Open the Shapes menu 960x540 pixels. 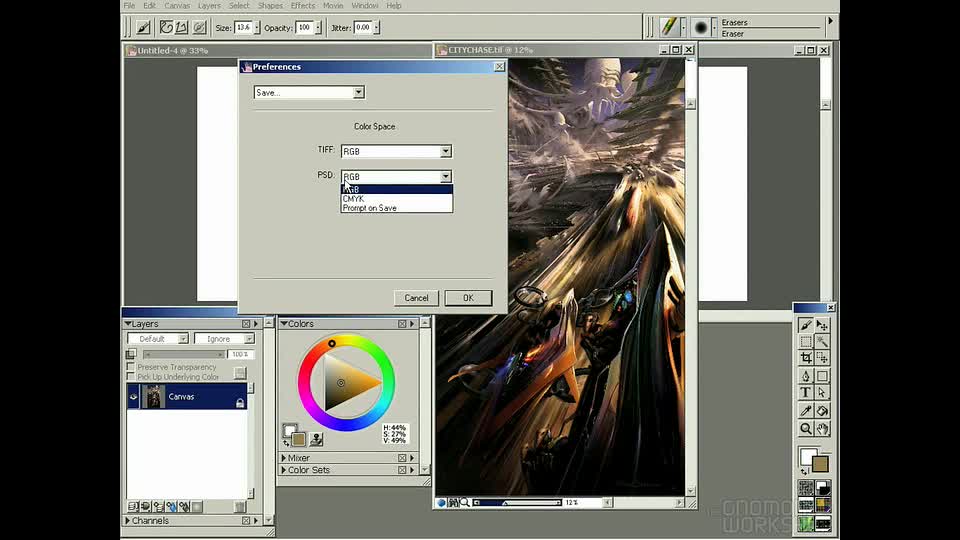(x=270, y=6)
